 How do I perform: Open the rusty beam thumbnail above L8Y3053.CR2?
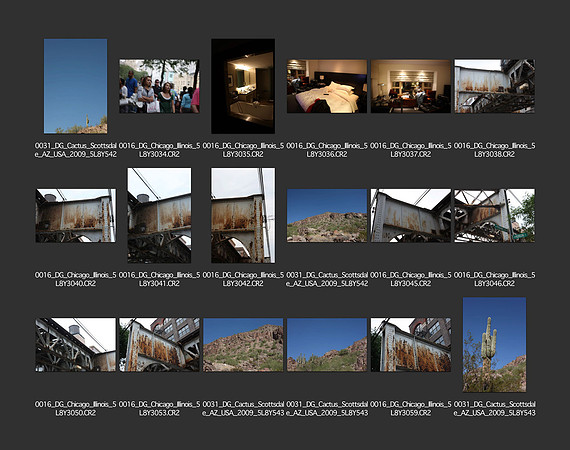click(x=159, y=345)
